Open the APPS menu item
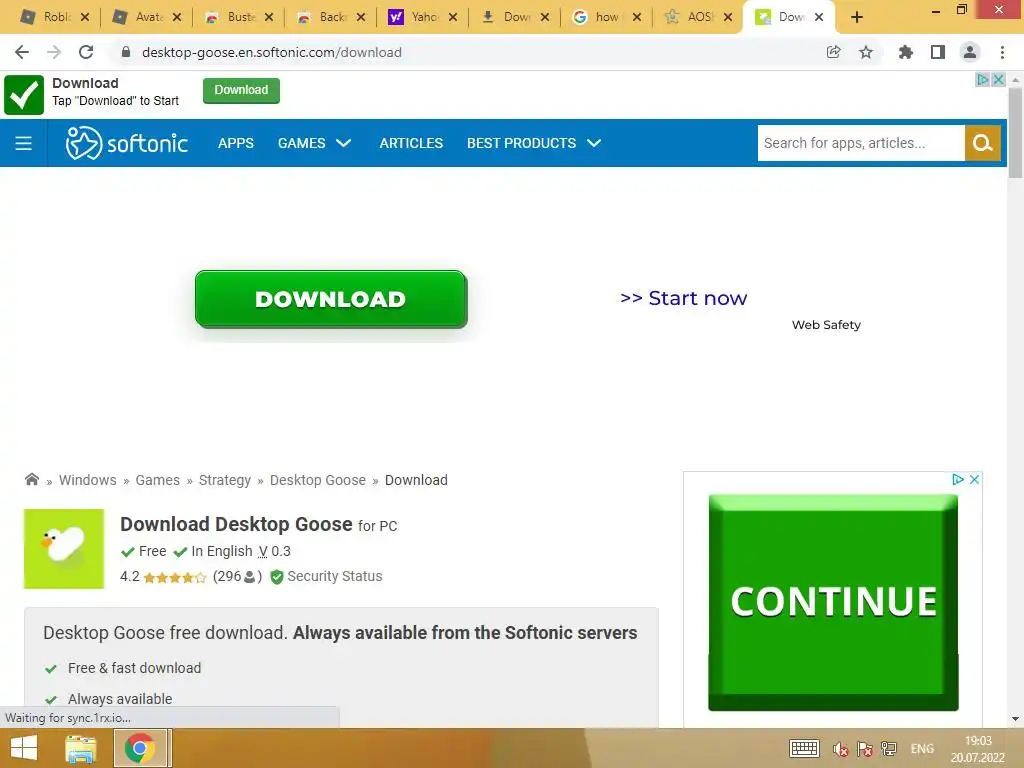This screenshot has width=1024, height=768. coord(236,143)
